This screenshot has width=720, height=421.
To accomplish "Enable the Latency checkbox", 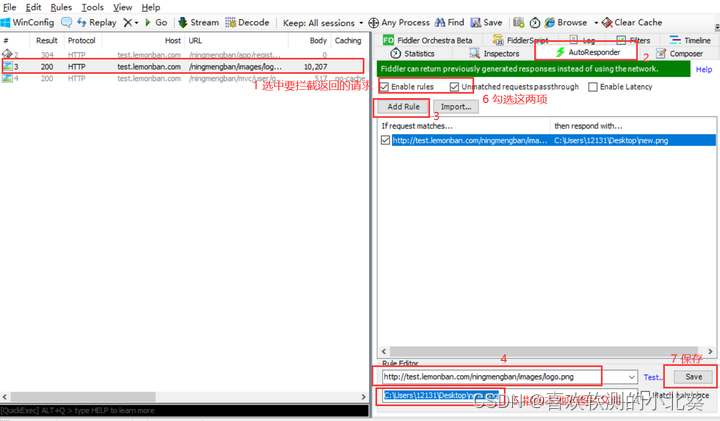I will [x=593, y=87].
